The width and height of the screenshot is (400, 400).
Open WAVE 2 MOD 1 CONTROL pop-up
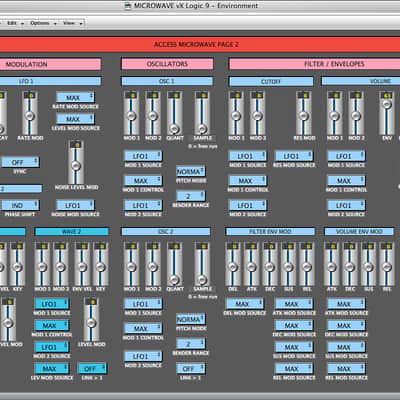[x=52, y=325]
